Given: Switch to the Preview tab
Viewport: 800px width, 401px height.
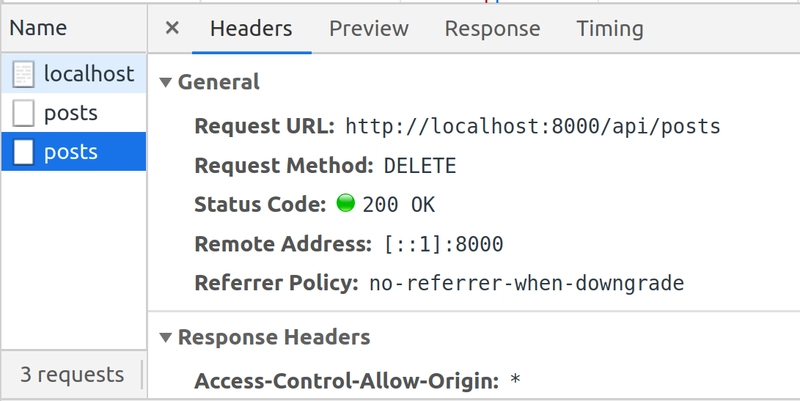Looking at the screenshot, I should point(369,29).
